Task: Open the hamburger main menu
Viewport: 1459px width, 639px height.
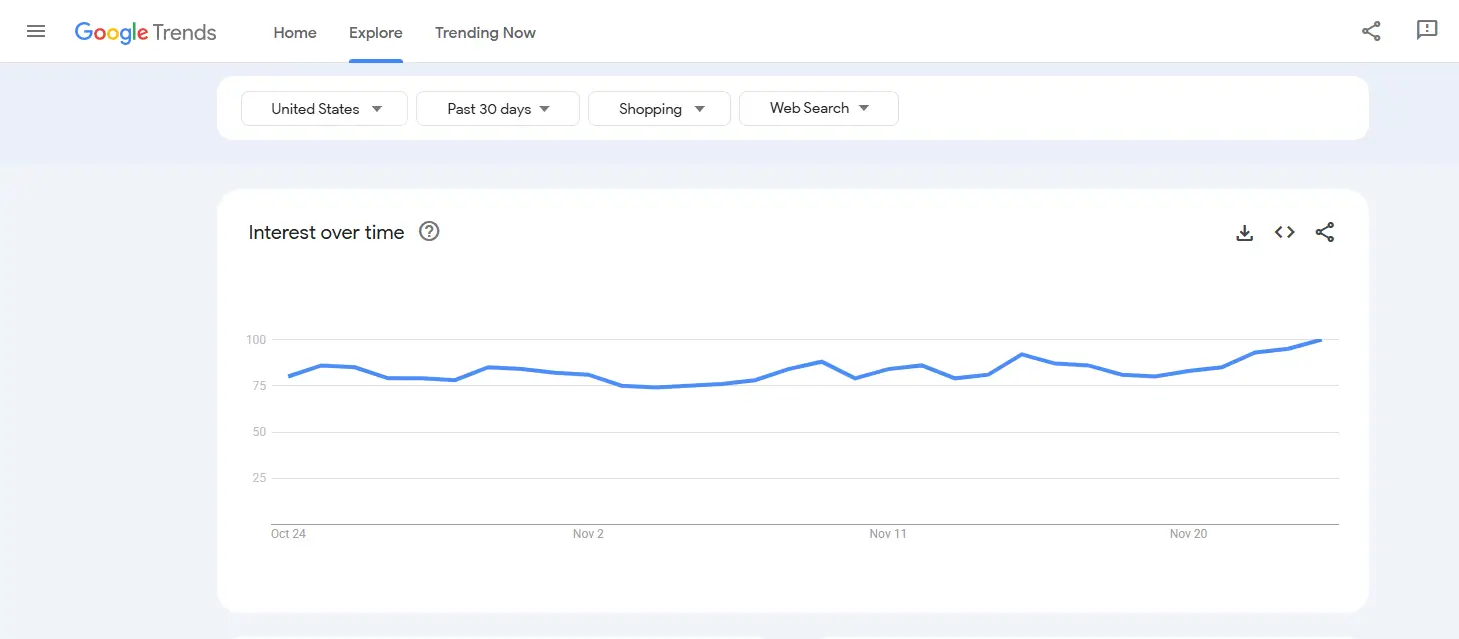Action: point(36,31)
